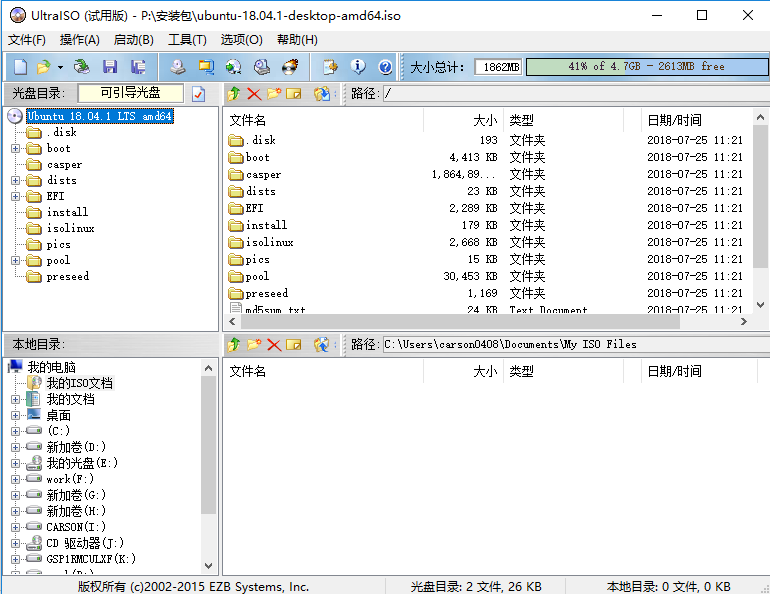Click the 41% of 4.7GB capacity bar
Screen dimensions: 770x594
point(646,66)
